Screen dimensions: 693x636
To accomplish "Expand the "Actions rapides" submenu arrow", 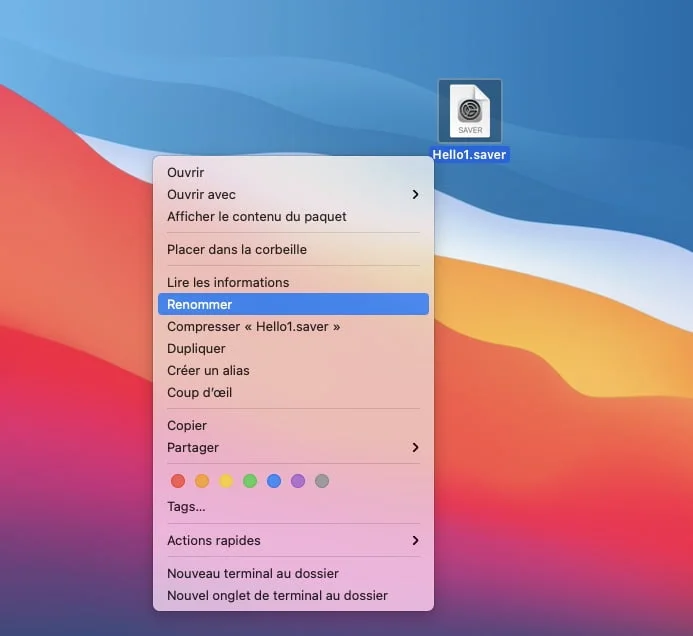I will click(415, 541).
